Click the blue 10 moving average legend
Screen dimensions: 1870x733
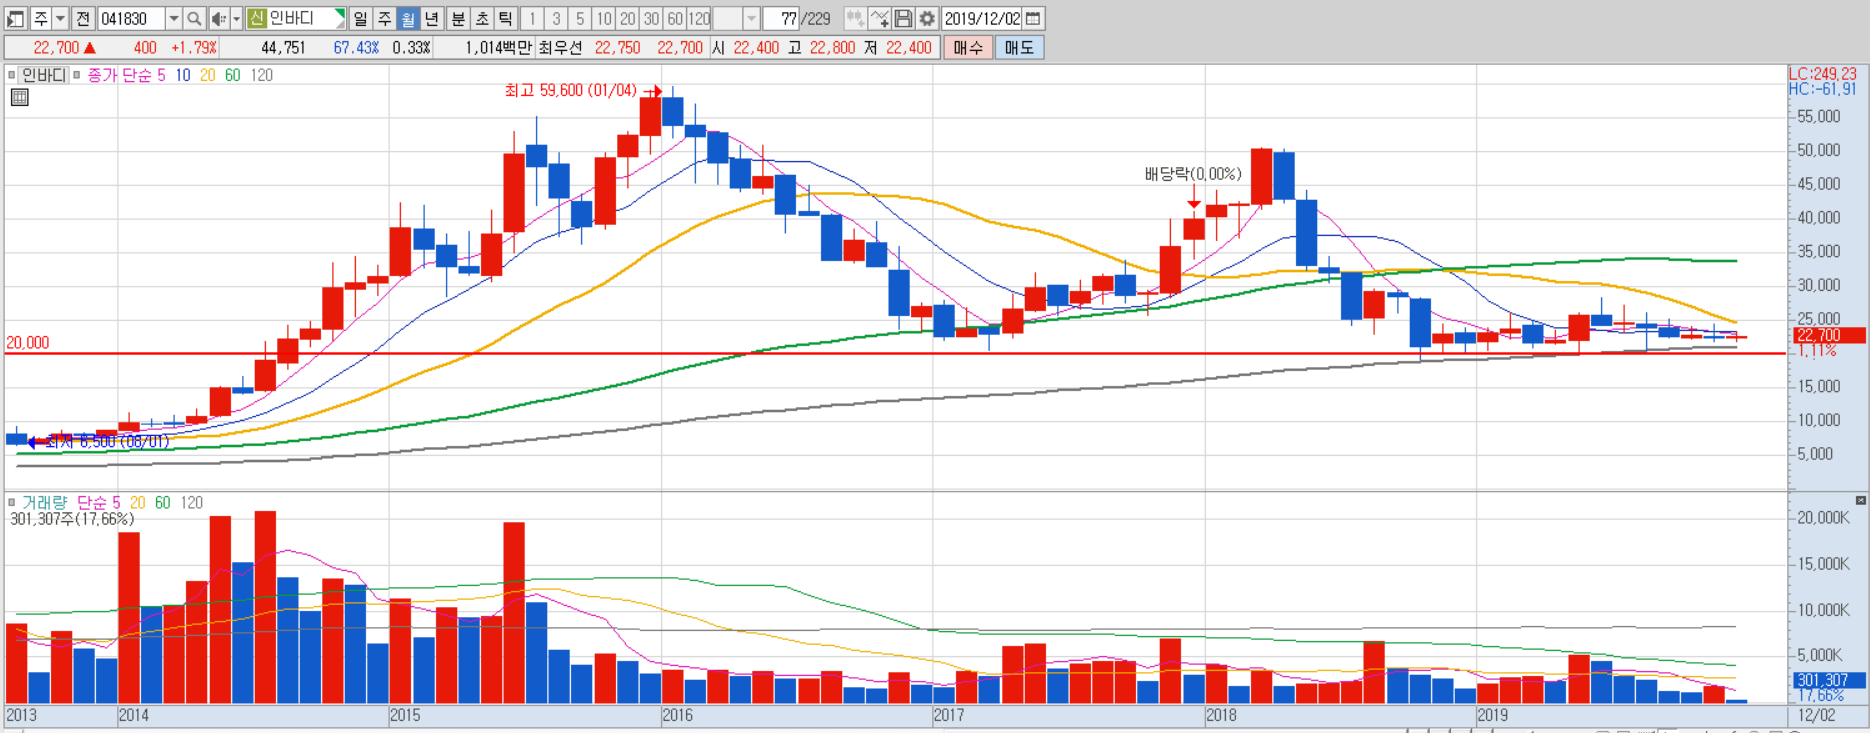[183, 75]
